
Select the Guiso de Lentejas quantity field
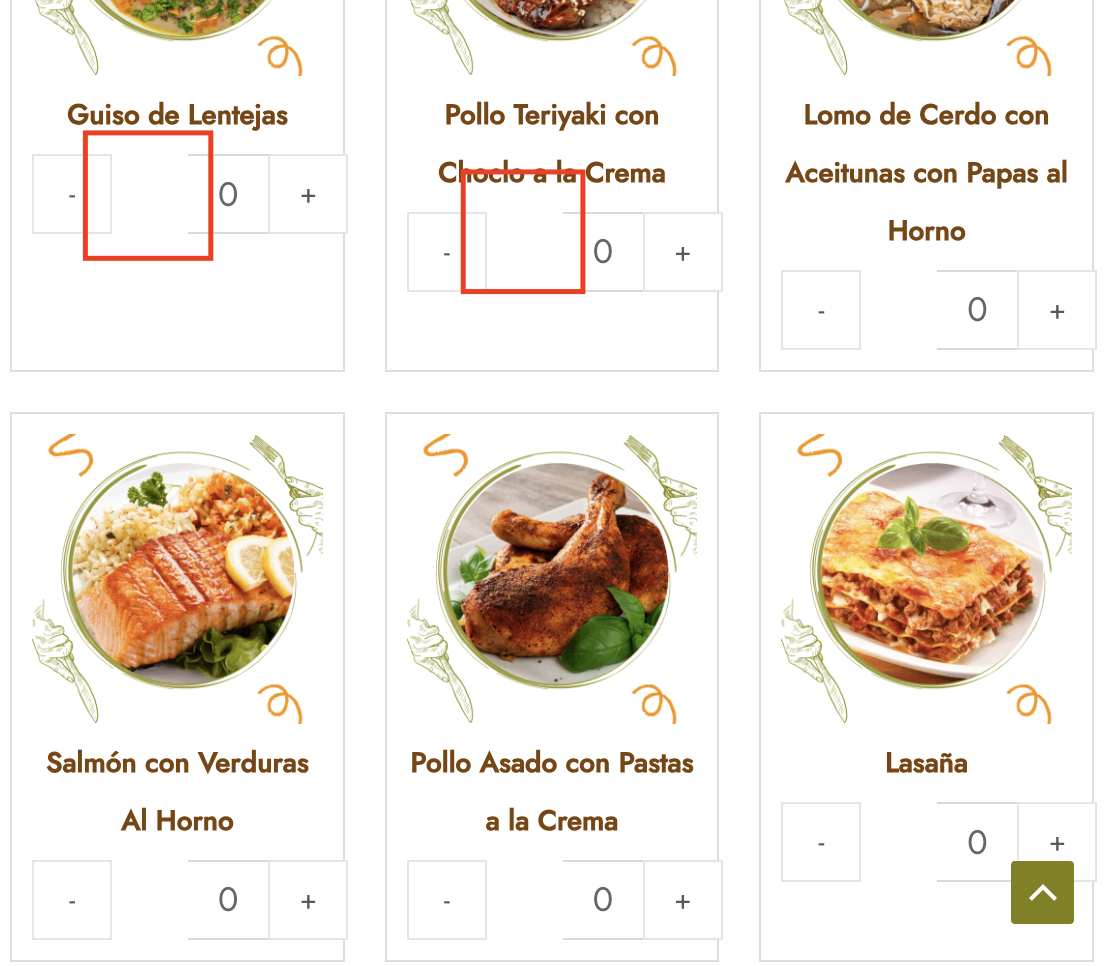[x=228, y=194]
